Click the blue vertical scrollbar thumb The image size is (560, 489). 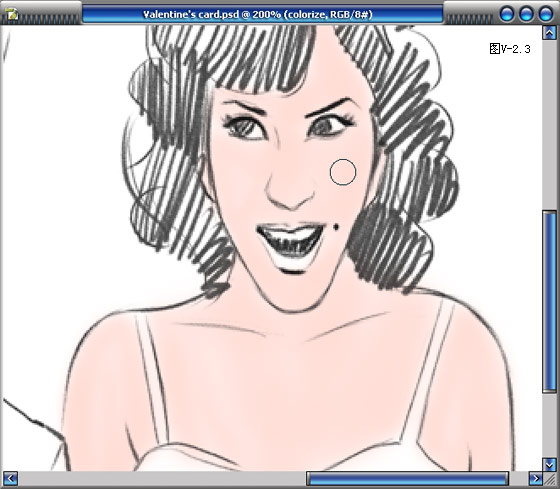(x=550, y=302)
